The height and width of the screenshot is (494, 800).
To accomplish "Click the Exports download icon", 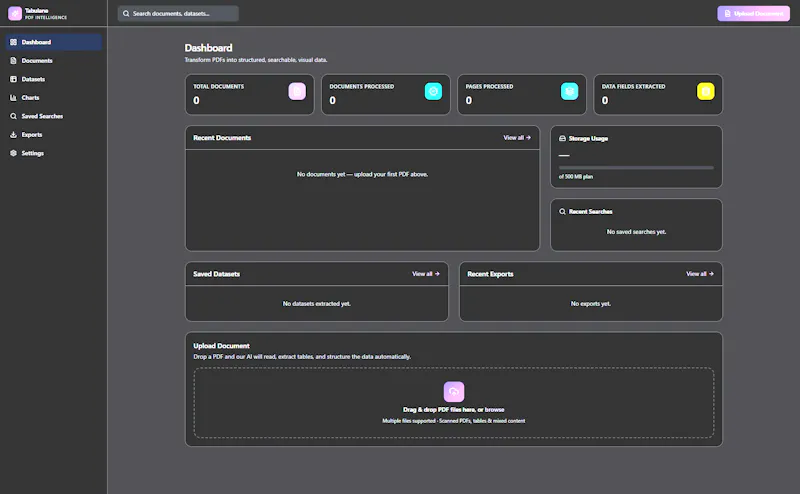I will 13,135.
